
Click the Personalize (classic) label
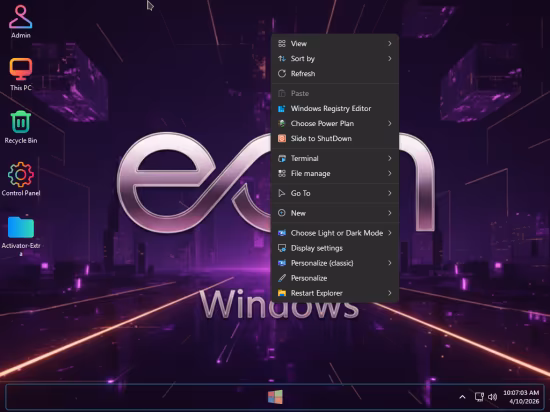322,263
